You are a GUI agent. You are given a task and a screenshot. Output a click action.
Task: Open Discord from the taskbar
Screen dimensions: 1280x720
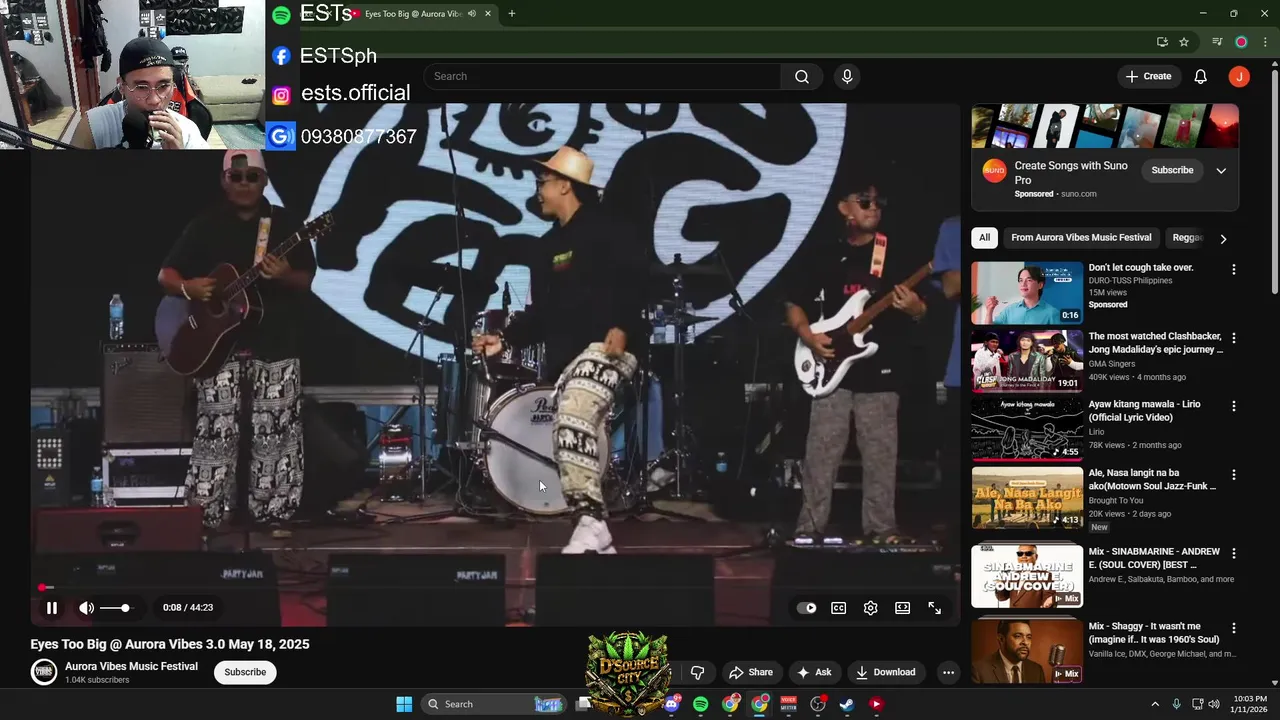tap(671, 704)
